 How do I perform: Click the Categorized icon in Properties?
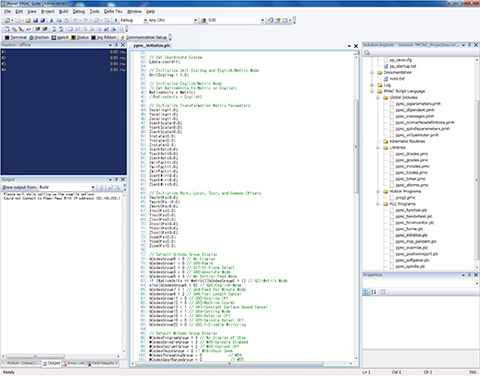(366, 292)
